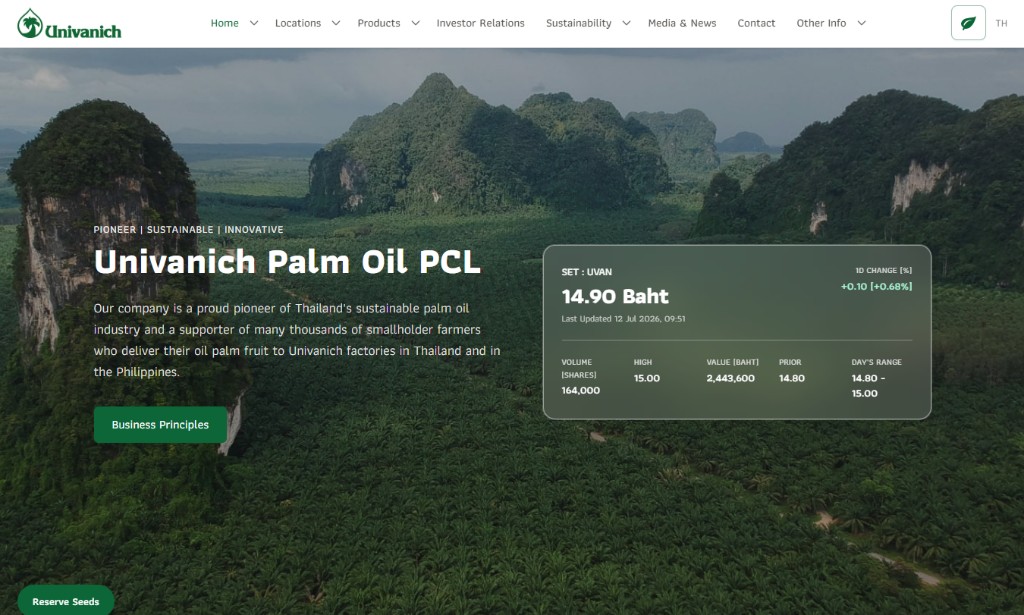This screenshot has width=1024, height=615.
Task: Click the green leaf icon button
Action: [x=968, y=23]
